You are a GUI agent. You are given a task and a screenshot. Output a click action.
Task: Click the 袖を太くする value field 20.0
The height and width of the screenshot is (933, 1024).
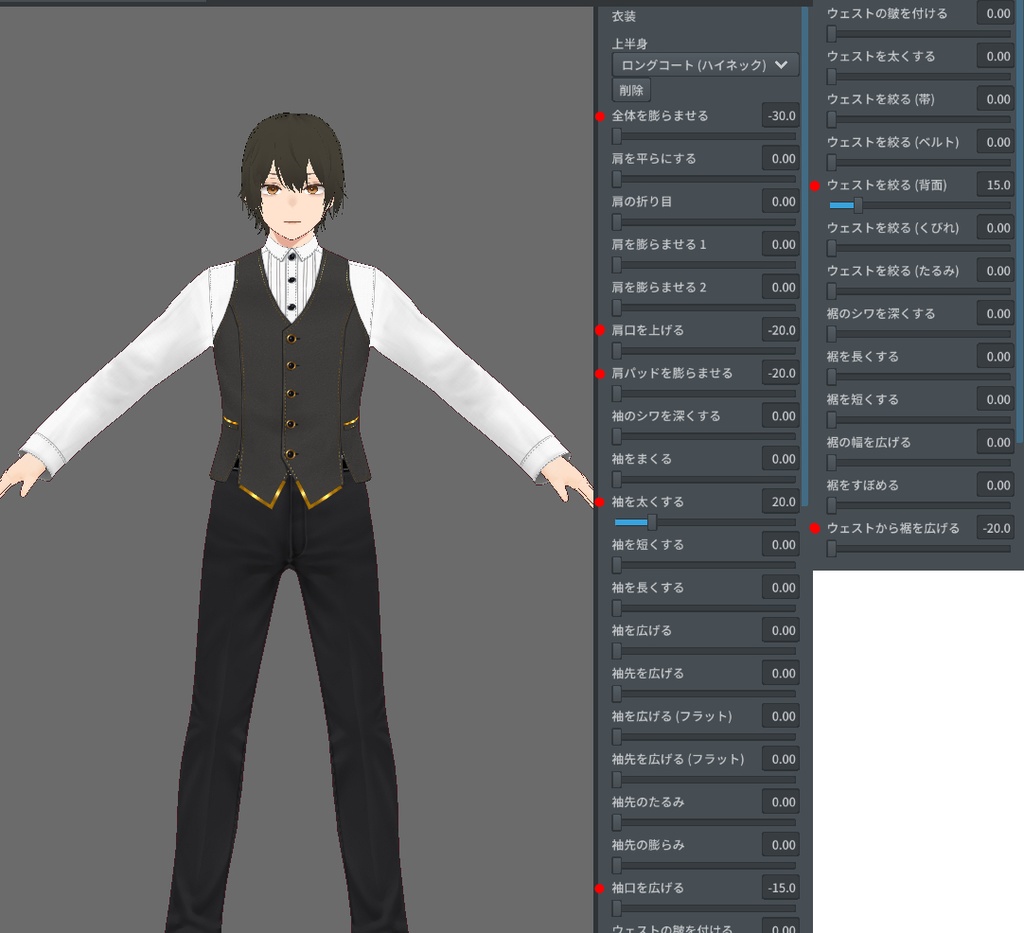(x=780, y=501)
